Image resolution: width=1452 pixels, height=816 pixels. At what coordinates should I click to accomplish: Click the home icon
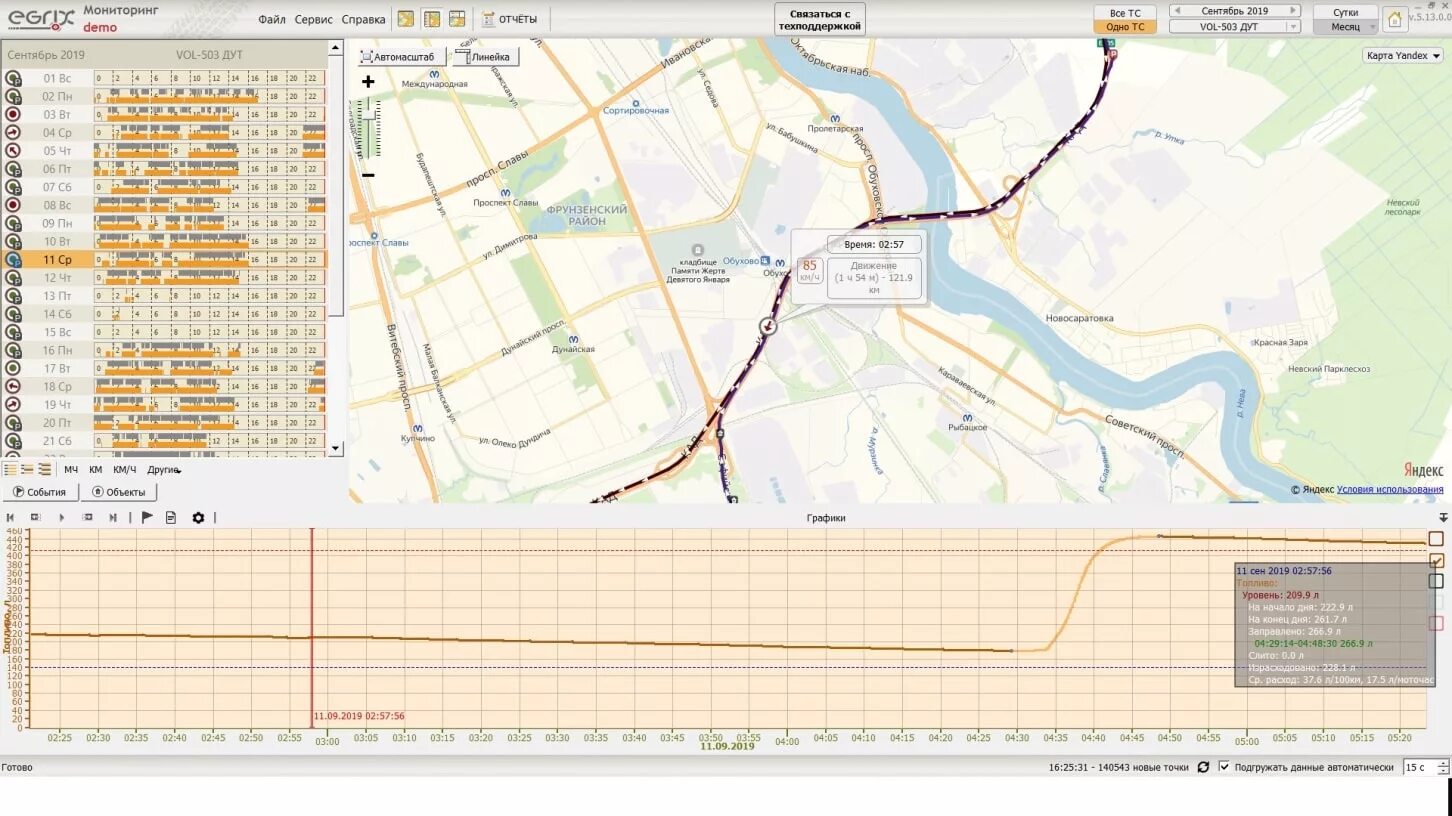pos(1394,19)
